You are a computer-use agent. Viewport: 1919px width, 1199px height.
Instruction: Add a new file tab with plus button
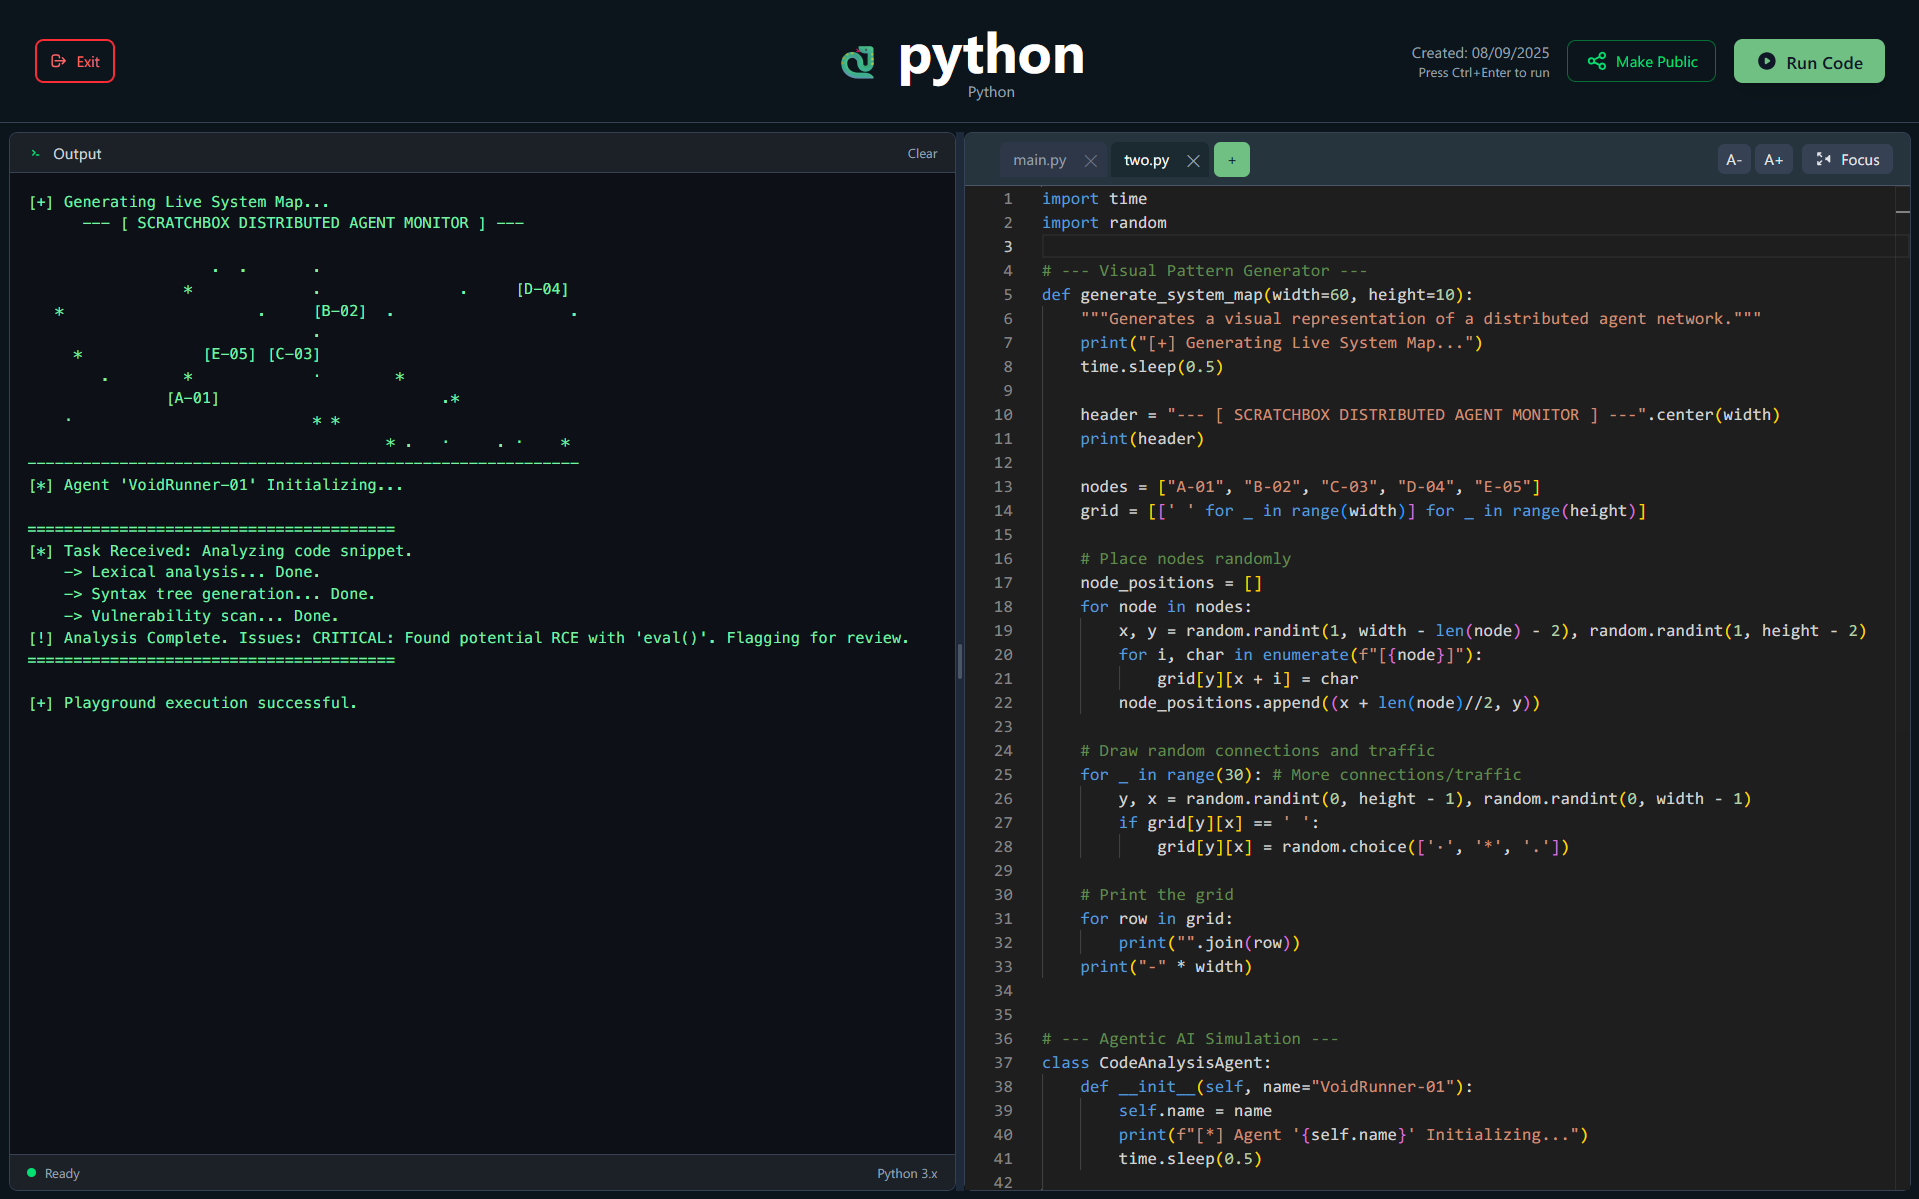[1231, 160]
